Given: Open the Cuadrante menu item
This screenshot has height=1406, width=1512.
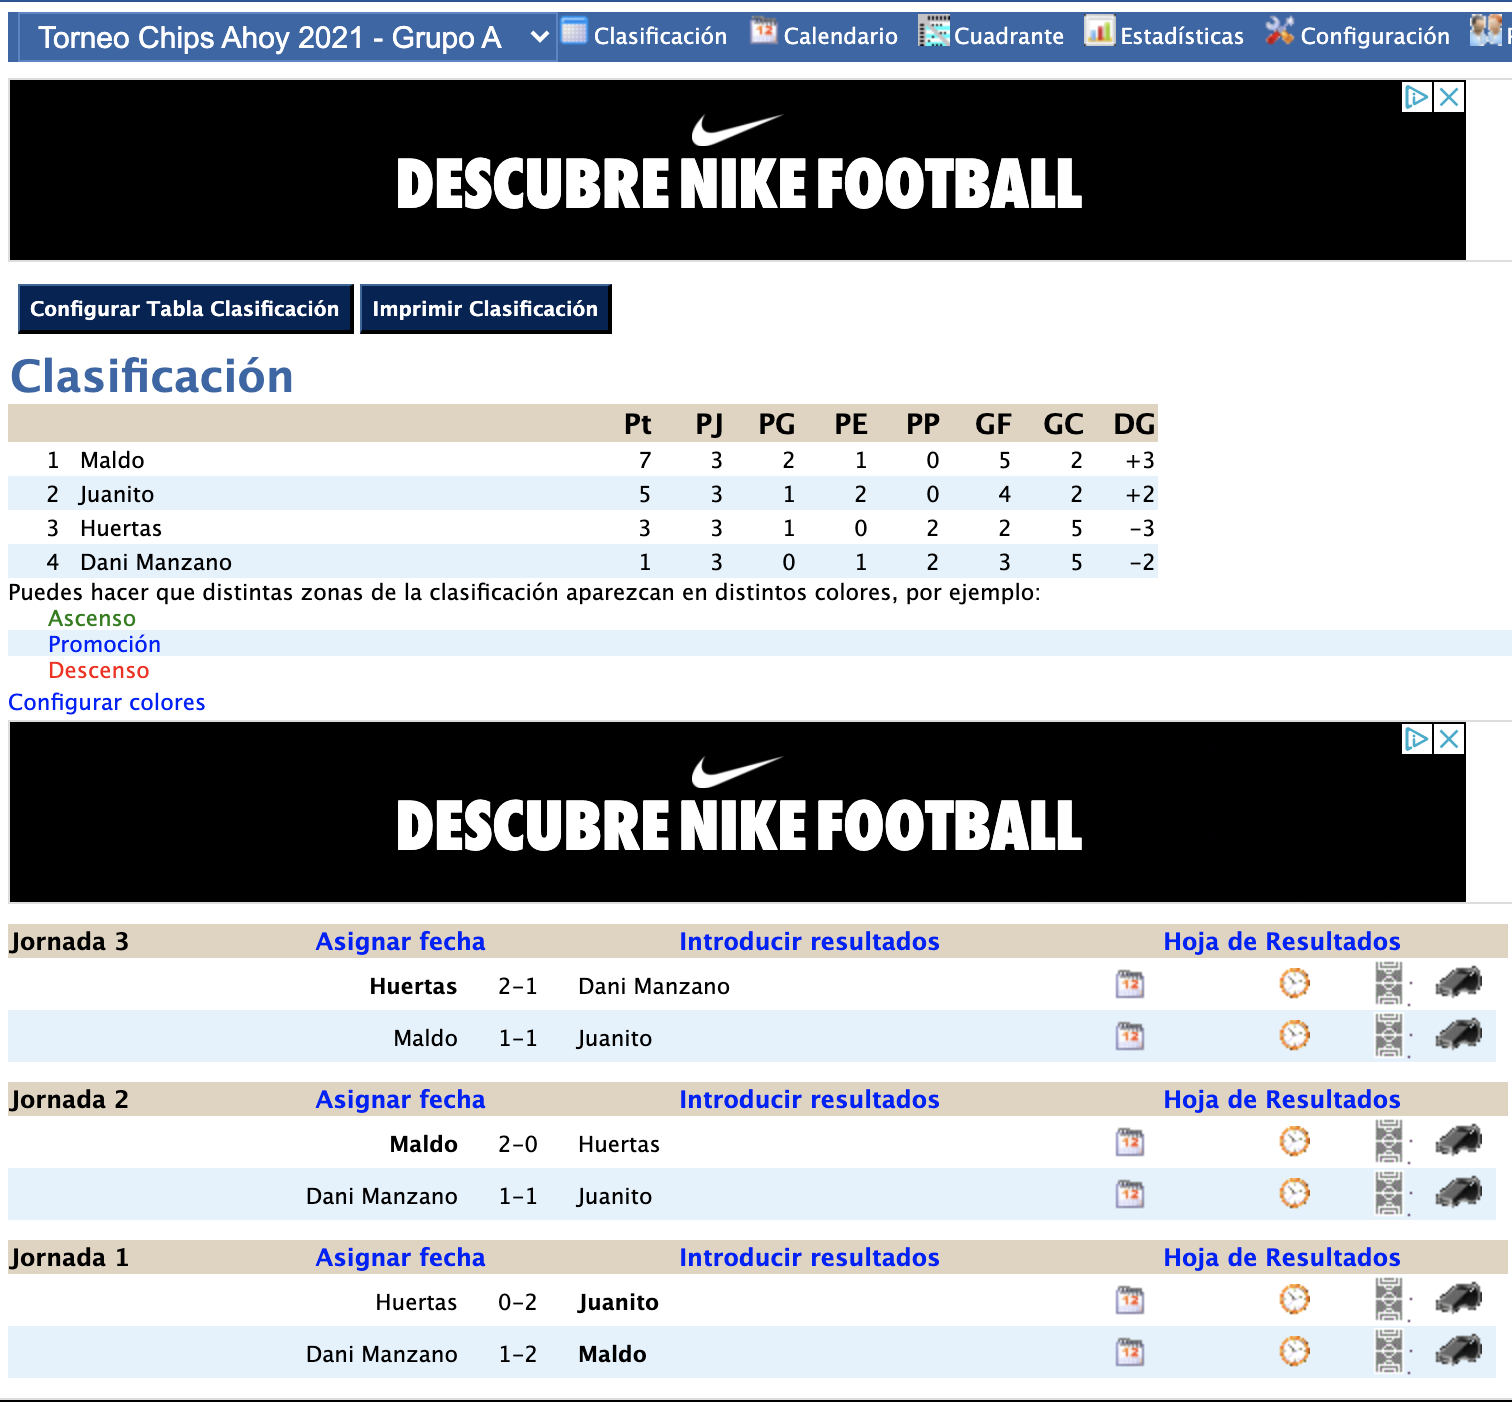Looking at the screenshot, I should click(x=992, y=35).
